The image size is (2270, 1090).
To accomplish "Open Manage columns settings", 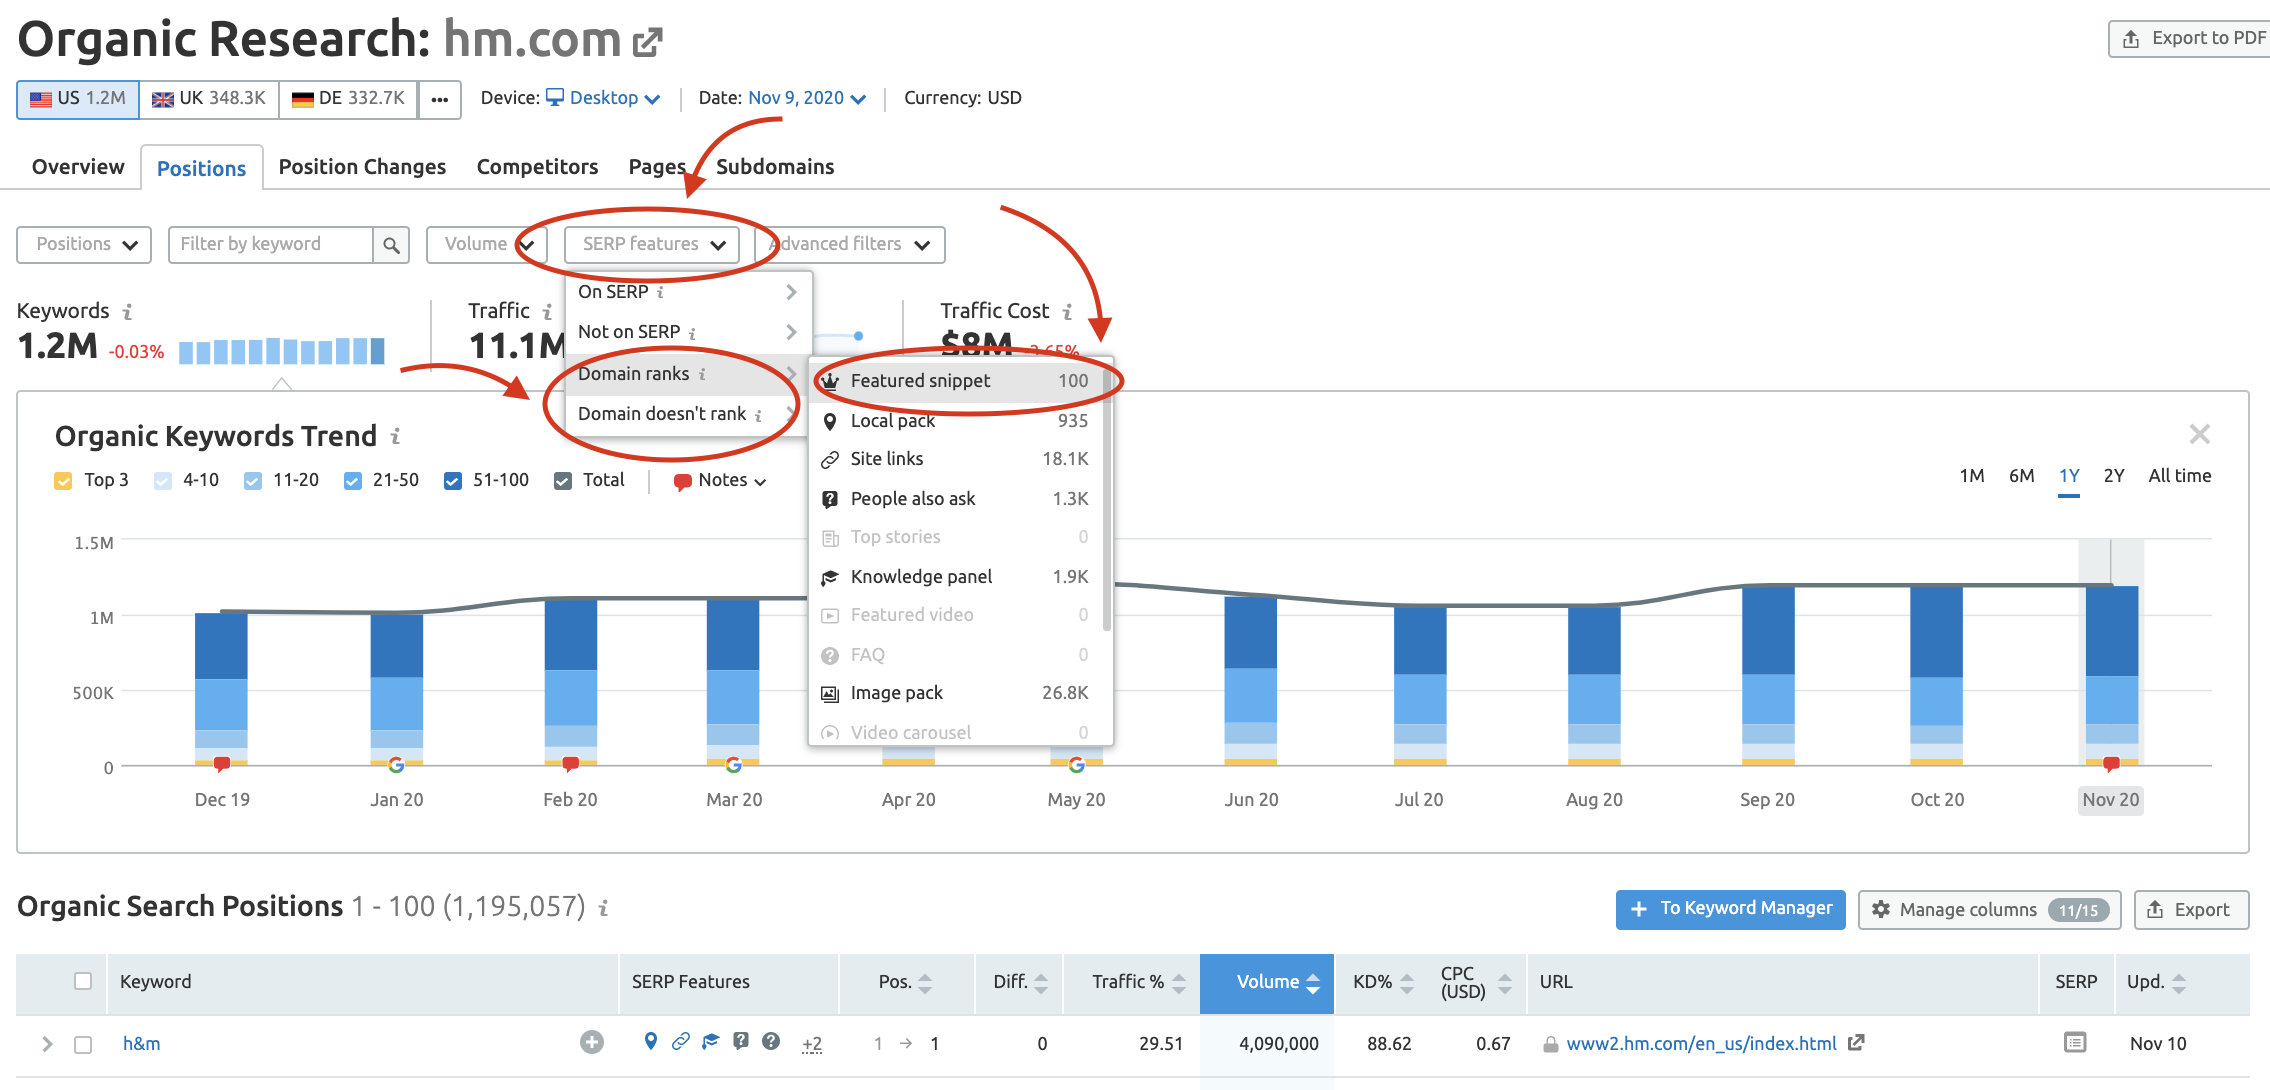I will [1989, 910].
